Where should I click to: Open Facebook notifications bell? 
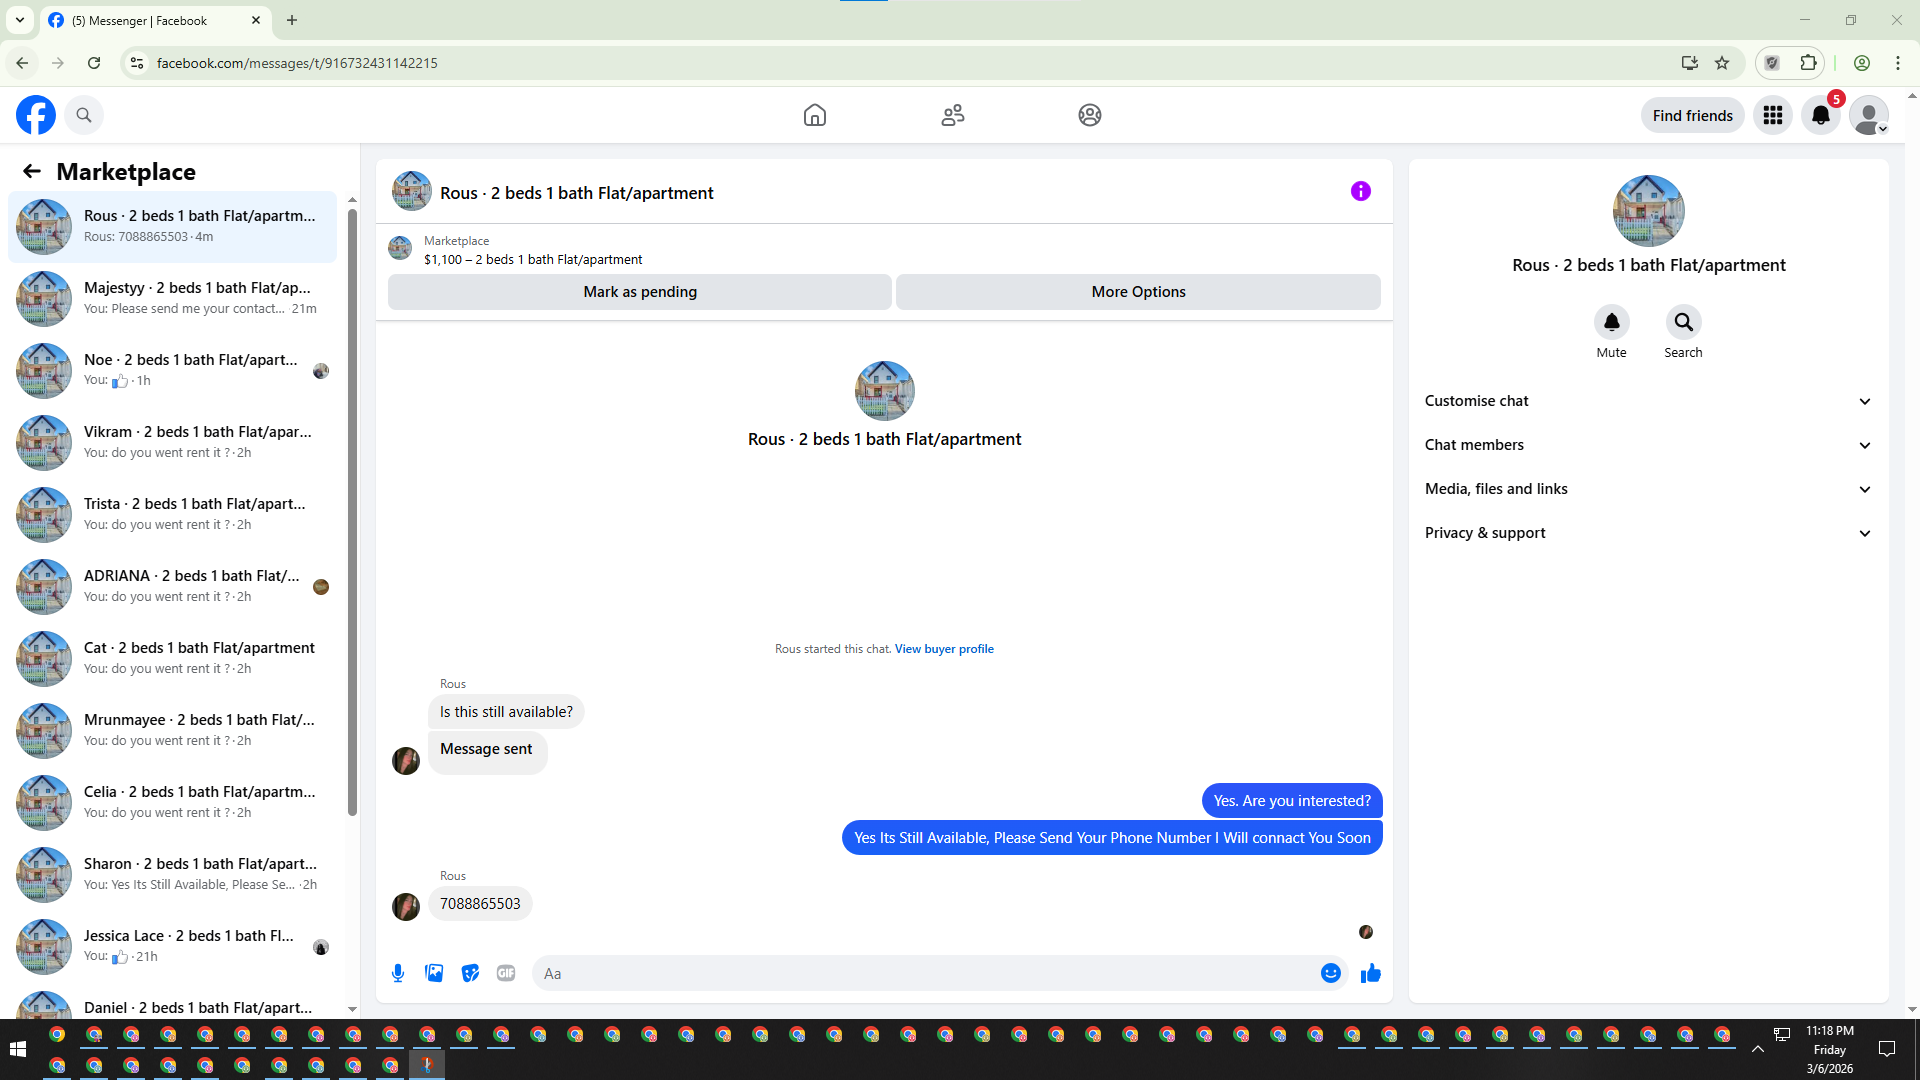point(1820,115)
